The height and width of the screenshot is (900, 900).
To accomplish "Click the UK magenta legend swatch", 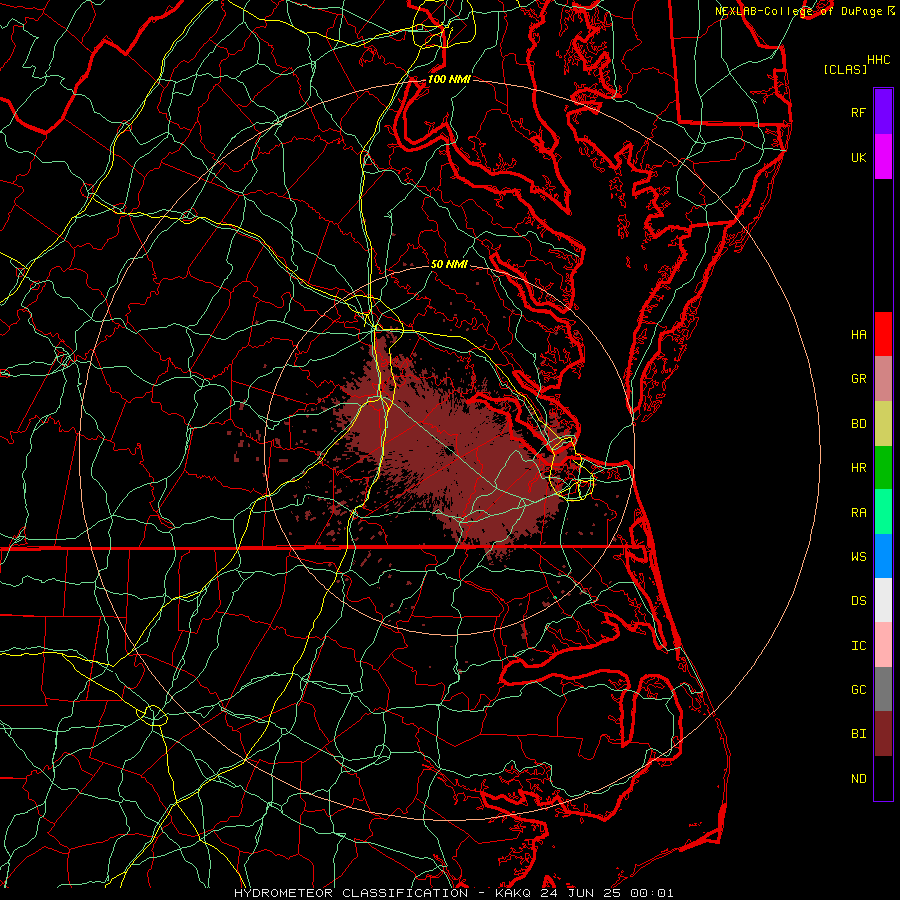I will pos(883,157).
